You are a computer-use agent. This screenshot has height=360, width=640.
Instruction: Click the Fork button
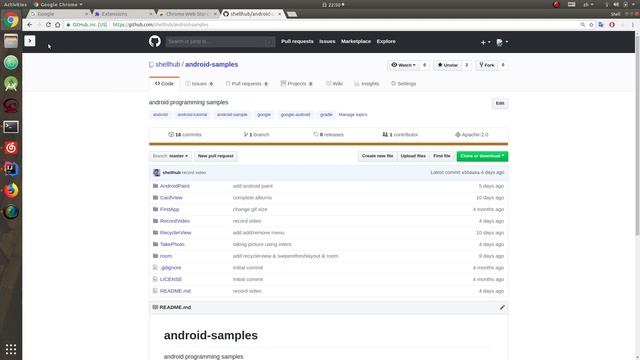487,65
